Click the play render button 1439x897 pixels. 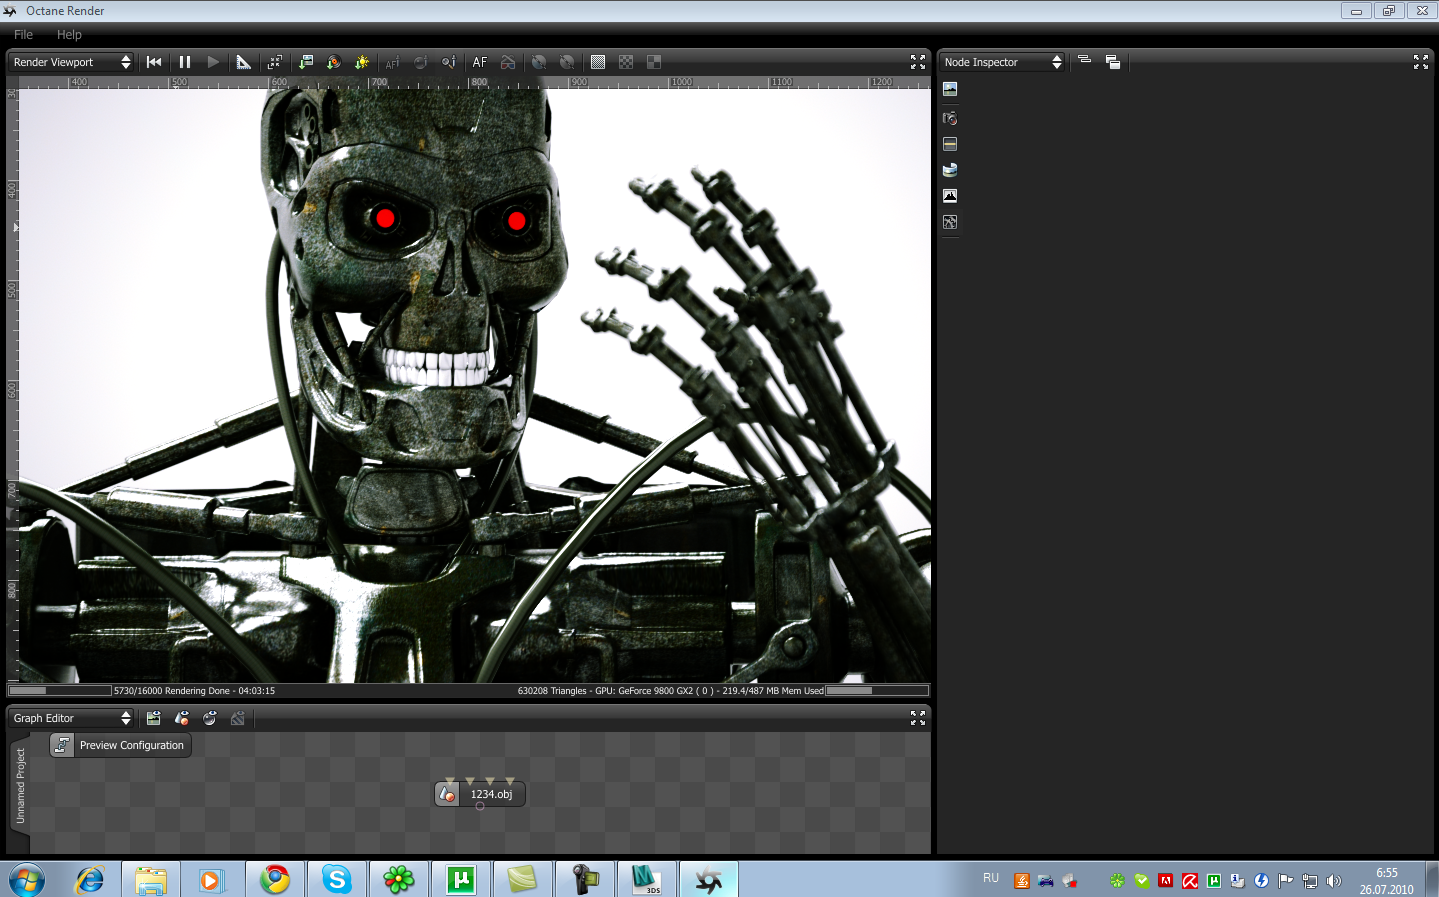pyautogui.click(x=213, y=62)
